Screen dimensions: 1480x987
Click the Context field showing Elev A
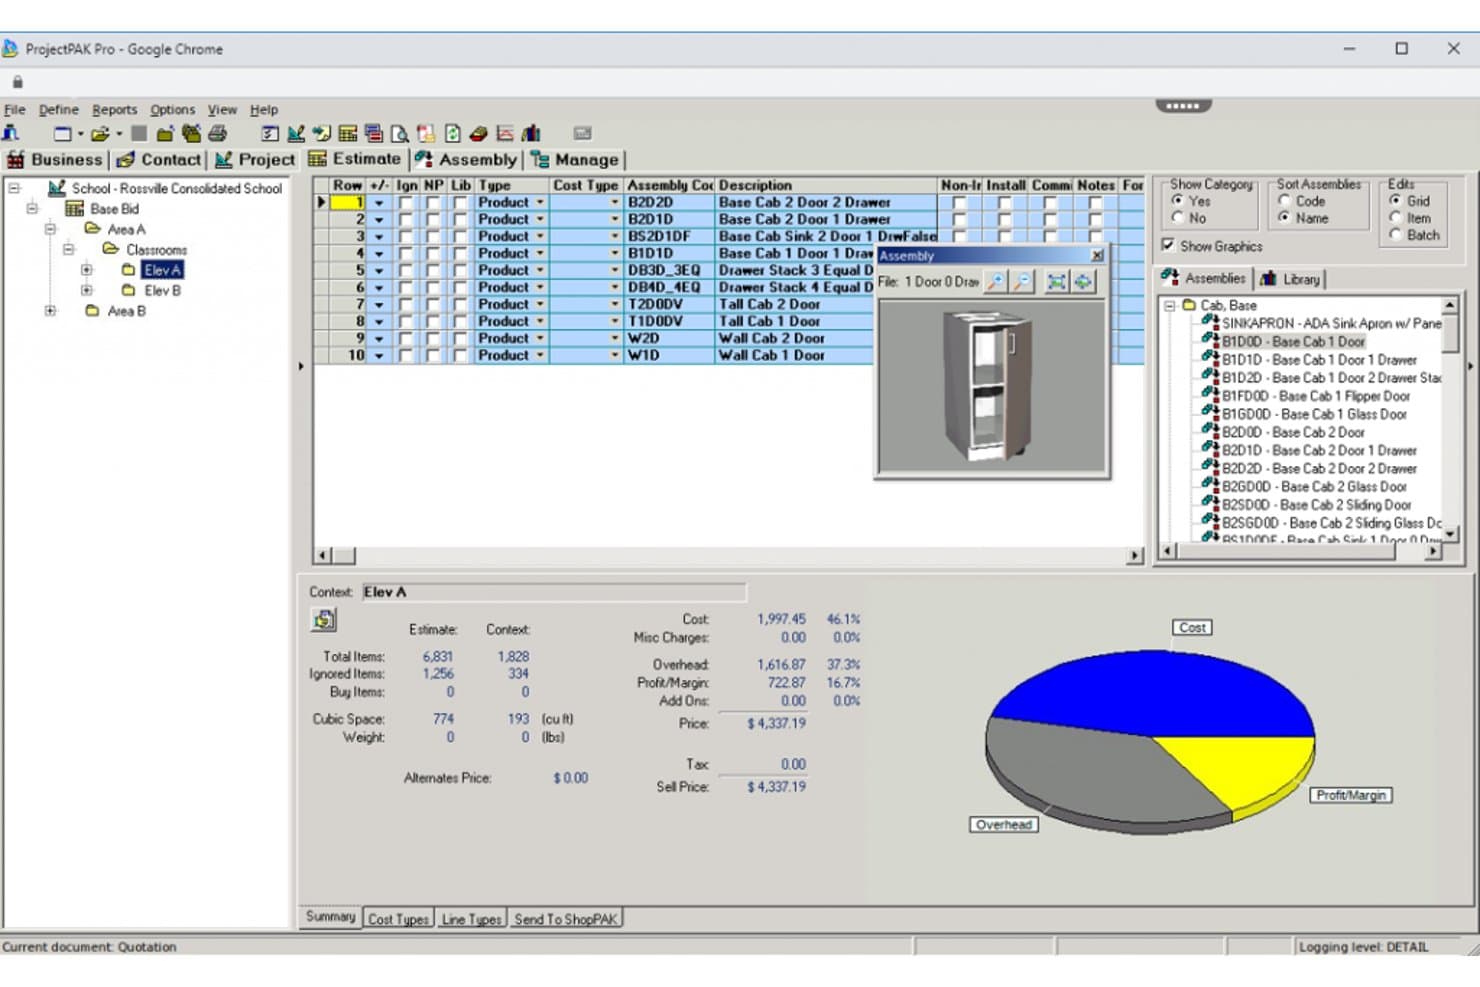pos(553,592)
